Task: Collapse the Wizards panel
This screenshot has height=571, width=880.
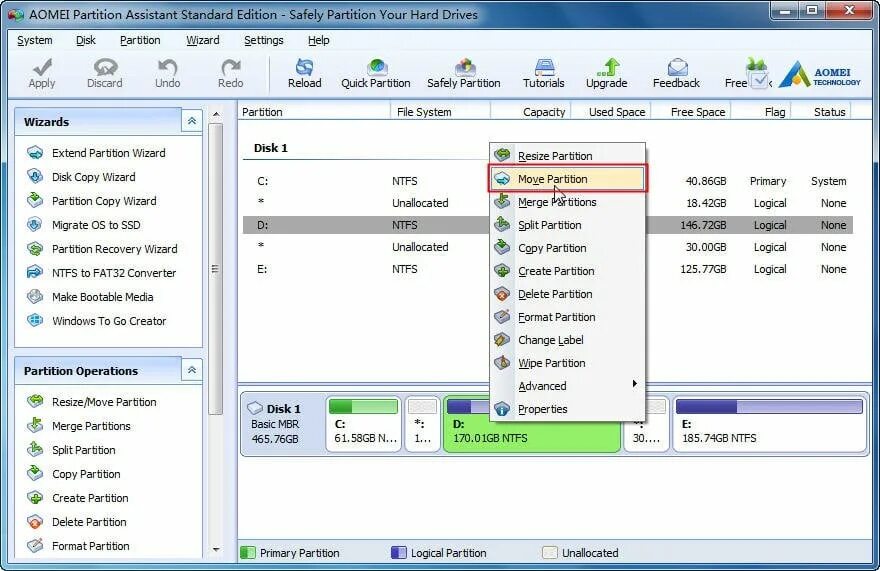Action: [192, 121]
